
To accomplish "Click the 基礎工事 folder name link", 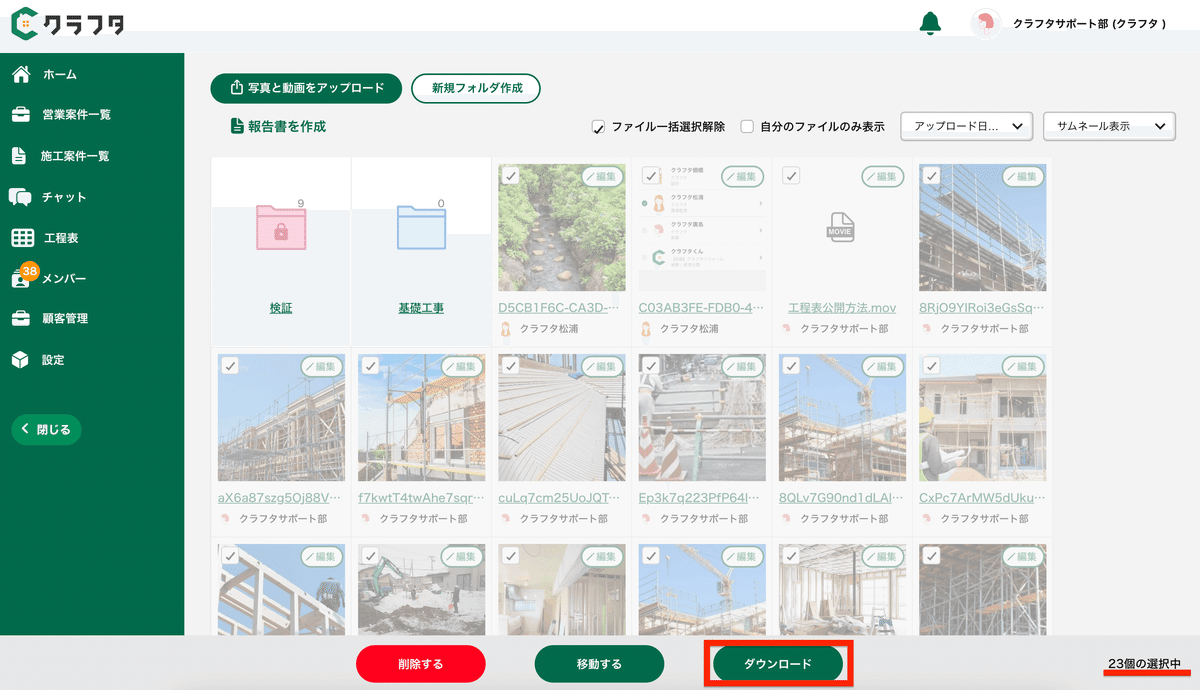I will 421,308.
